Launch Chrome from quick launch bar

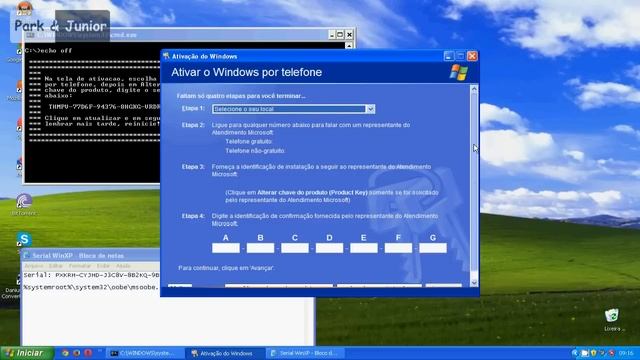[65, 353]
